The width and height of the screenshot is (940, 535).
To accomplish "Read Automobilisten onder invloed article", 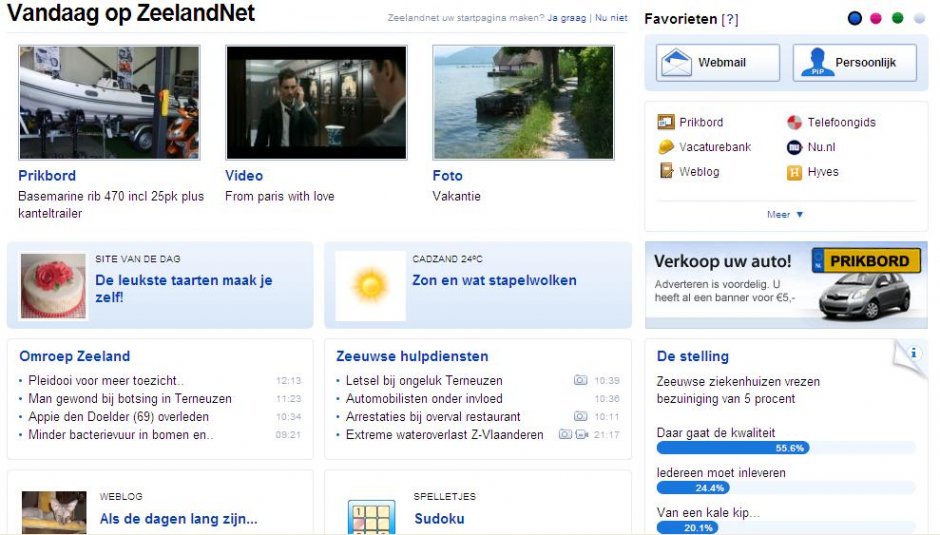I will tap(424, 398).
